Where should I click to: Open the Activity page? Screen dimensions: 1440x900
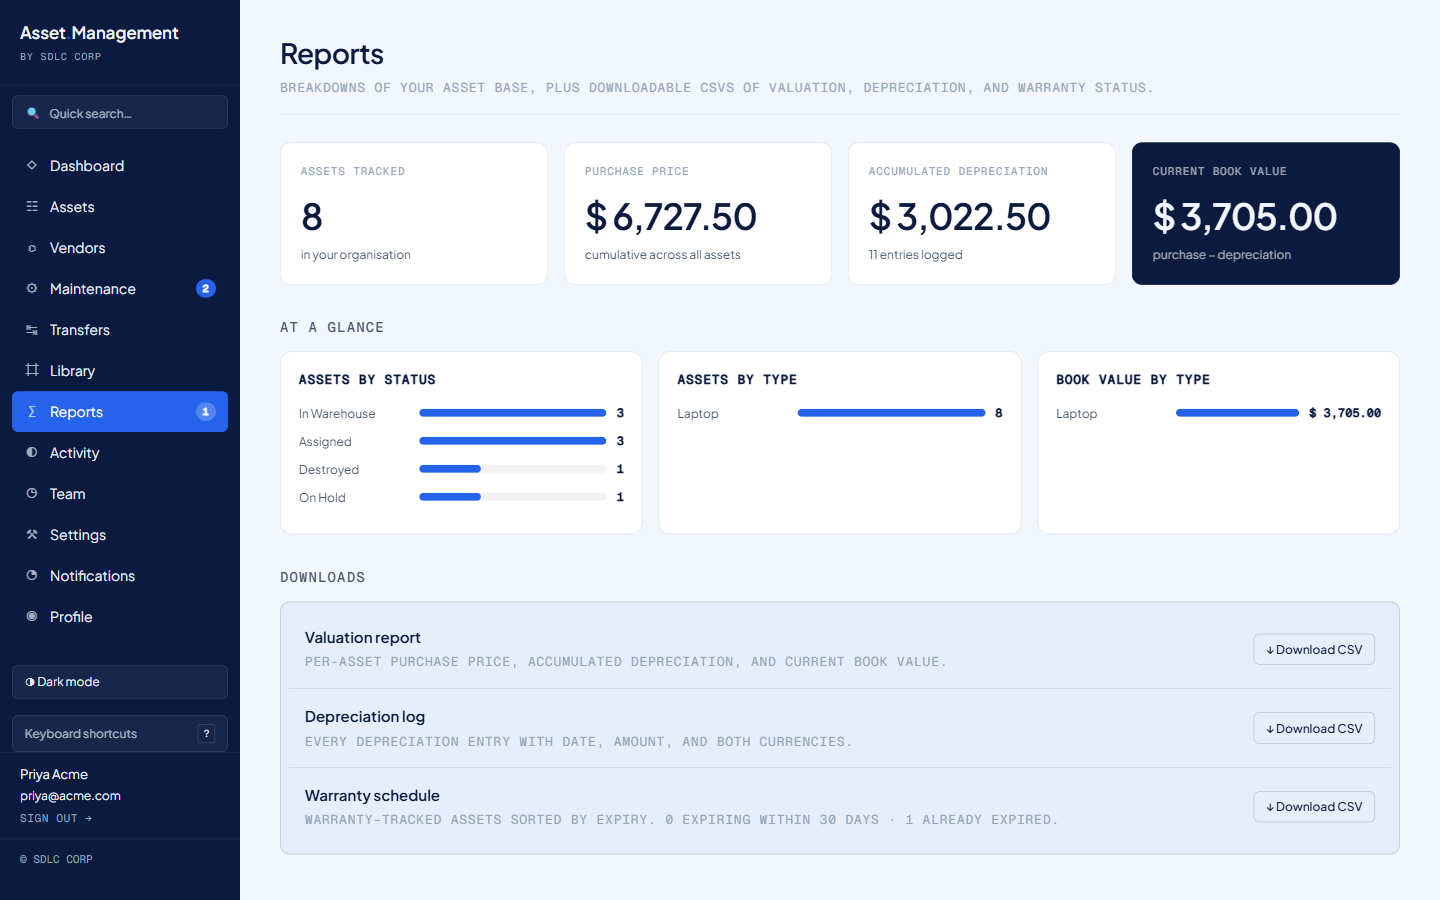point(120,452)
